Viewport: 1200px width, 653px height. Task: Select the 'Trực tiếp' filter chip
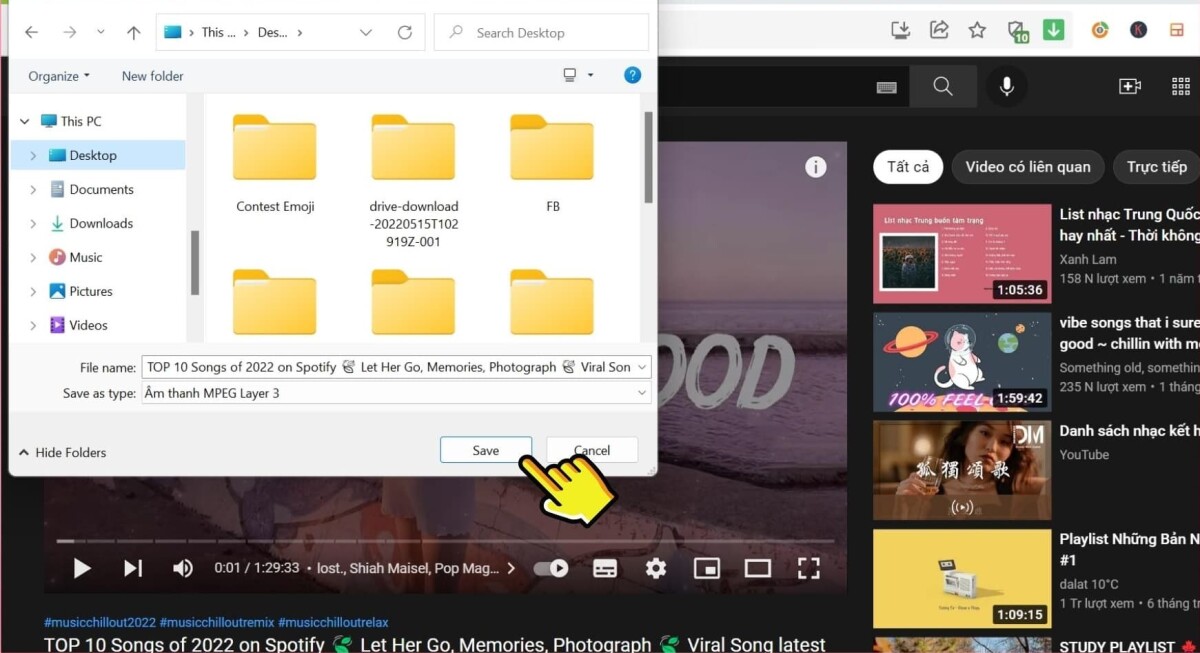point(1155,167)
